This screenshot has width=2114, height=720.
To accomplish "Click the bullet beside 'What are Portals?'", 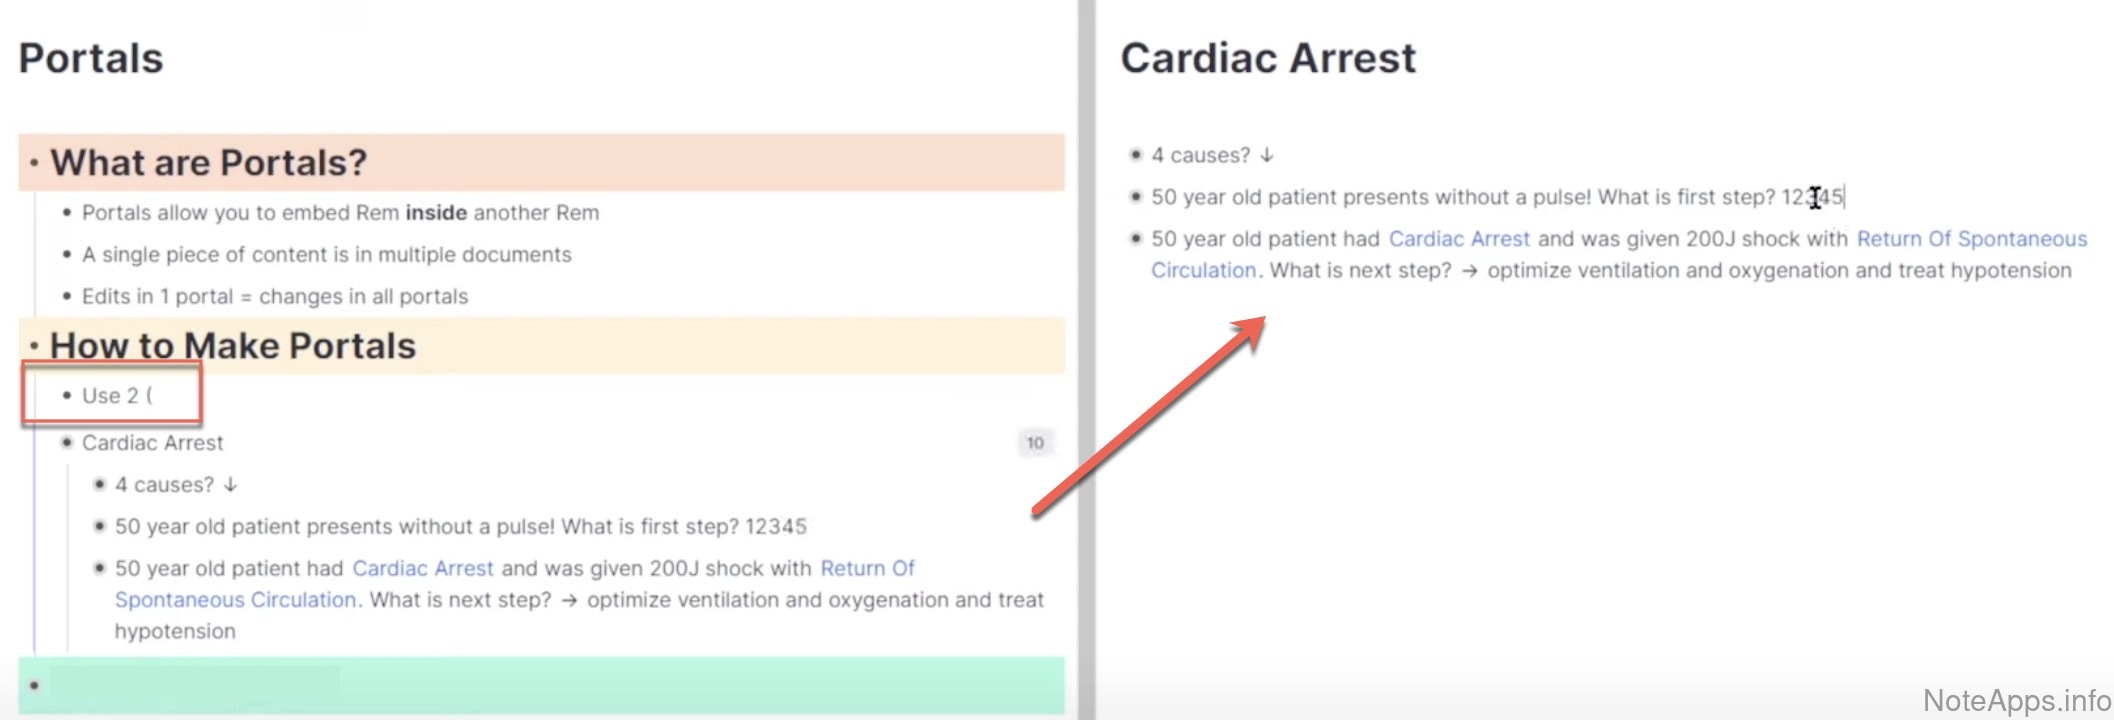I will [34, 162].
